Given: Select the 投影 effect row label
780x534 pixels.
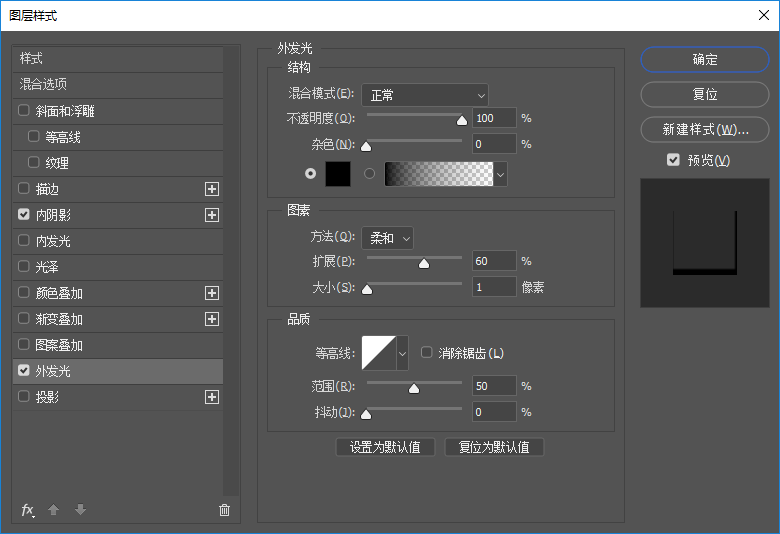Looking at the screenshot, I should 47,397.
